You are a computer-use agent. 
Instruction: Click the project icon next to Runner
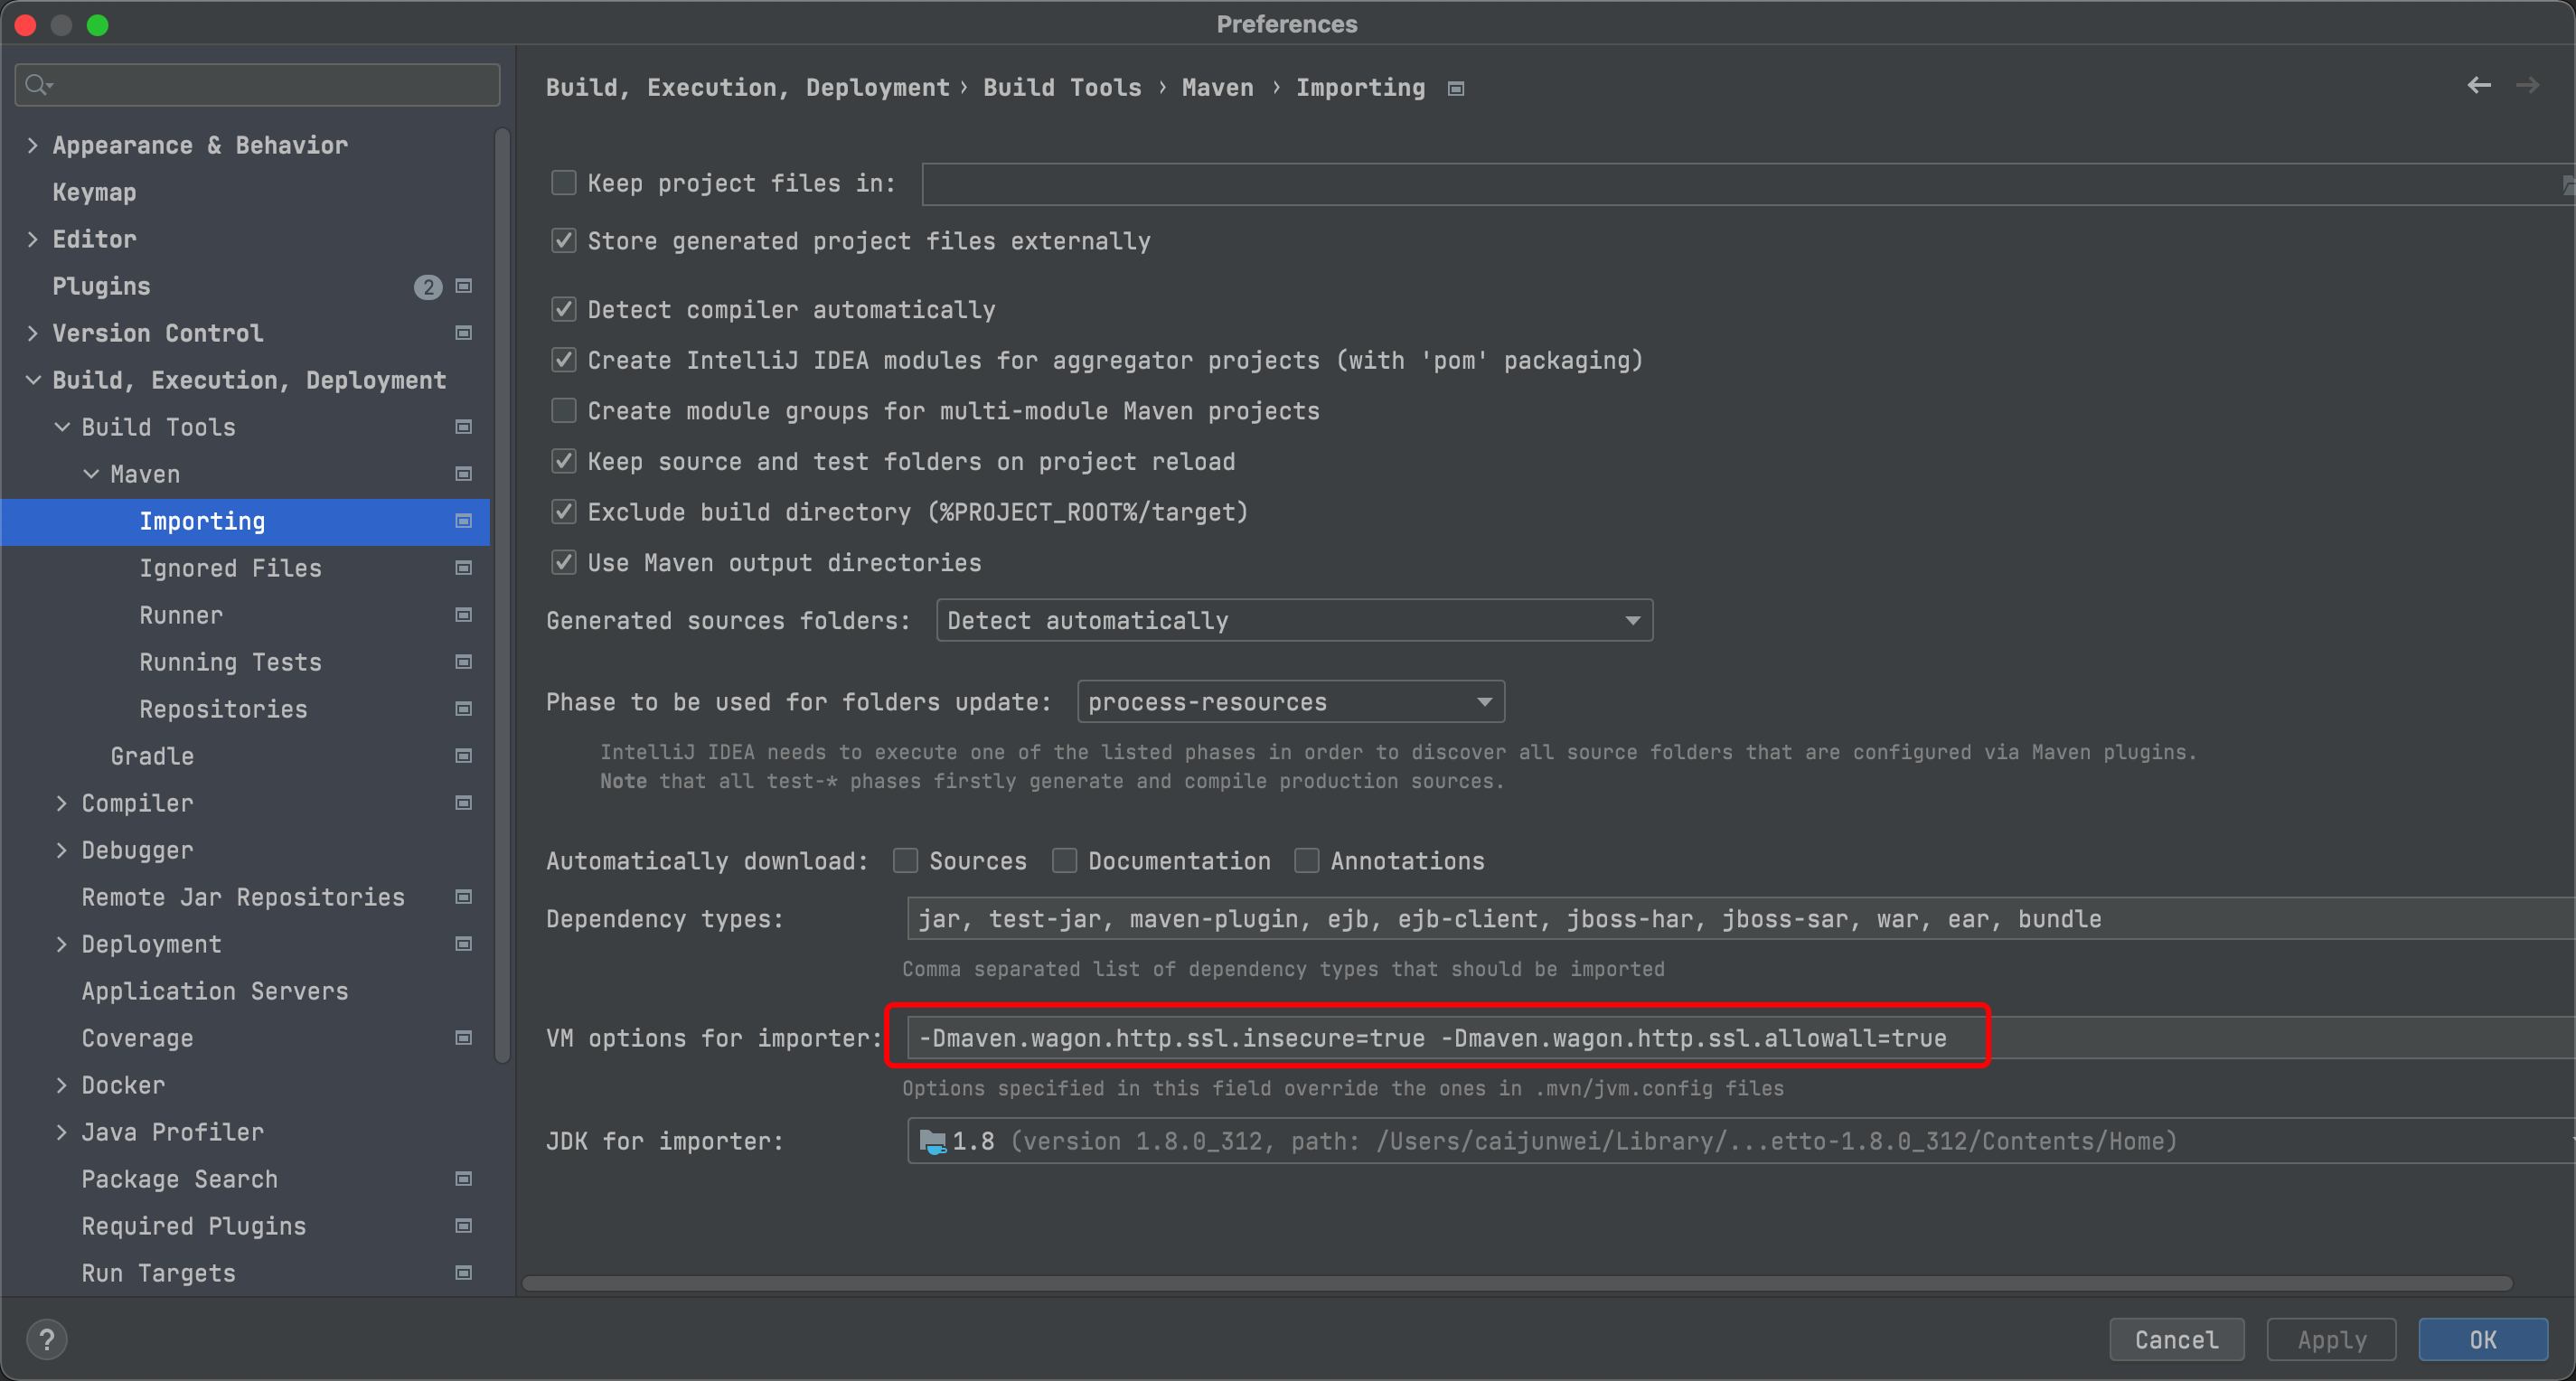(x=463, y=615)
